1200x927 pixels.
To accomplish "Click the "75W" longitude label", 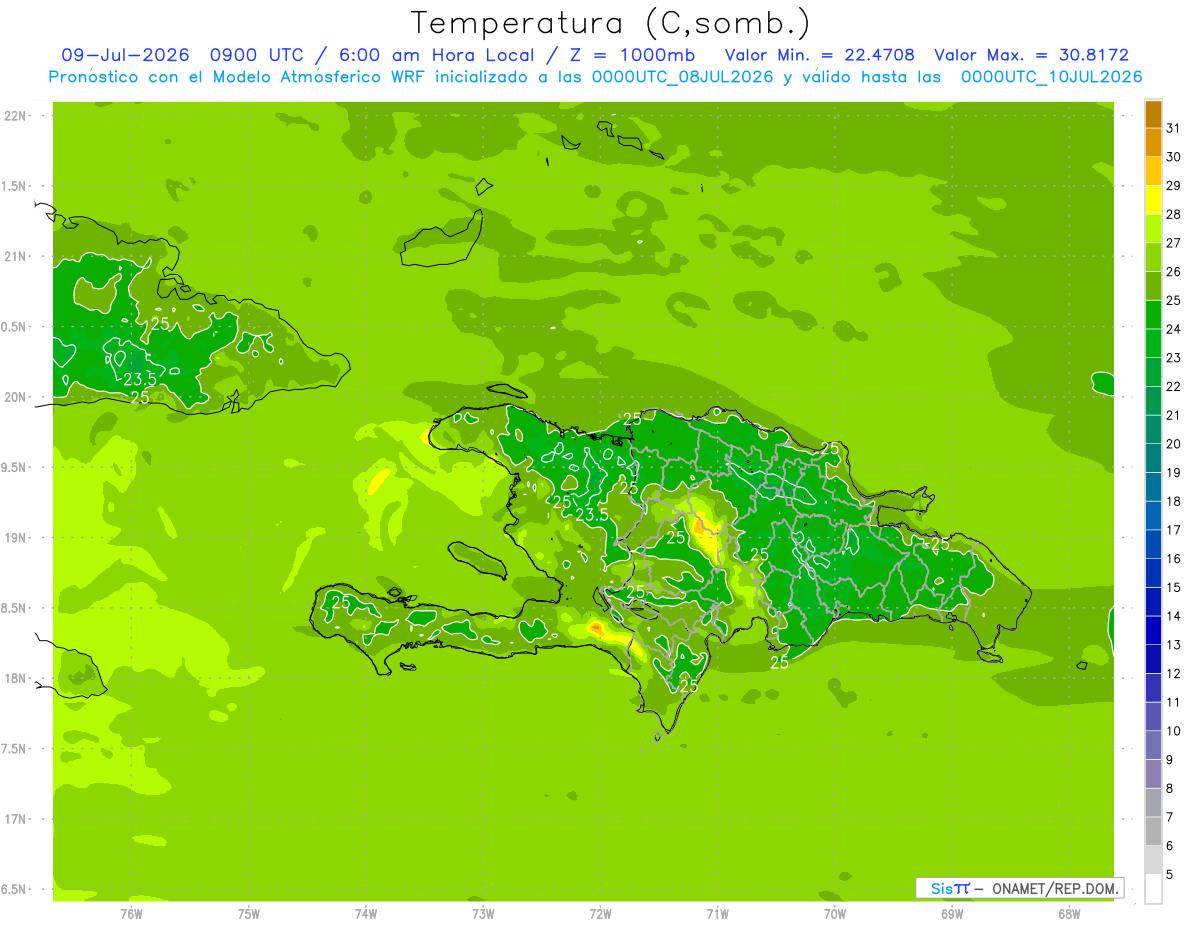I will pyautogui.click(x=249, y=914).
